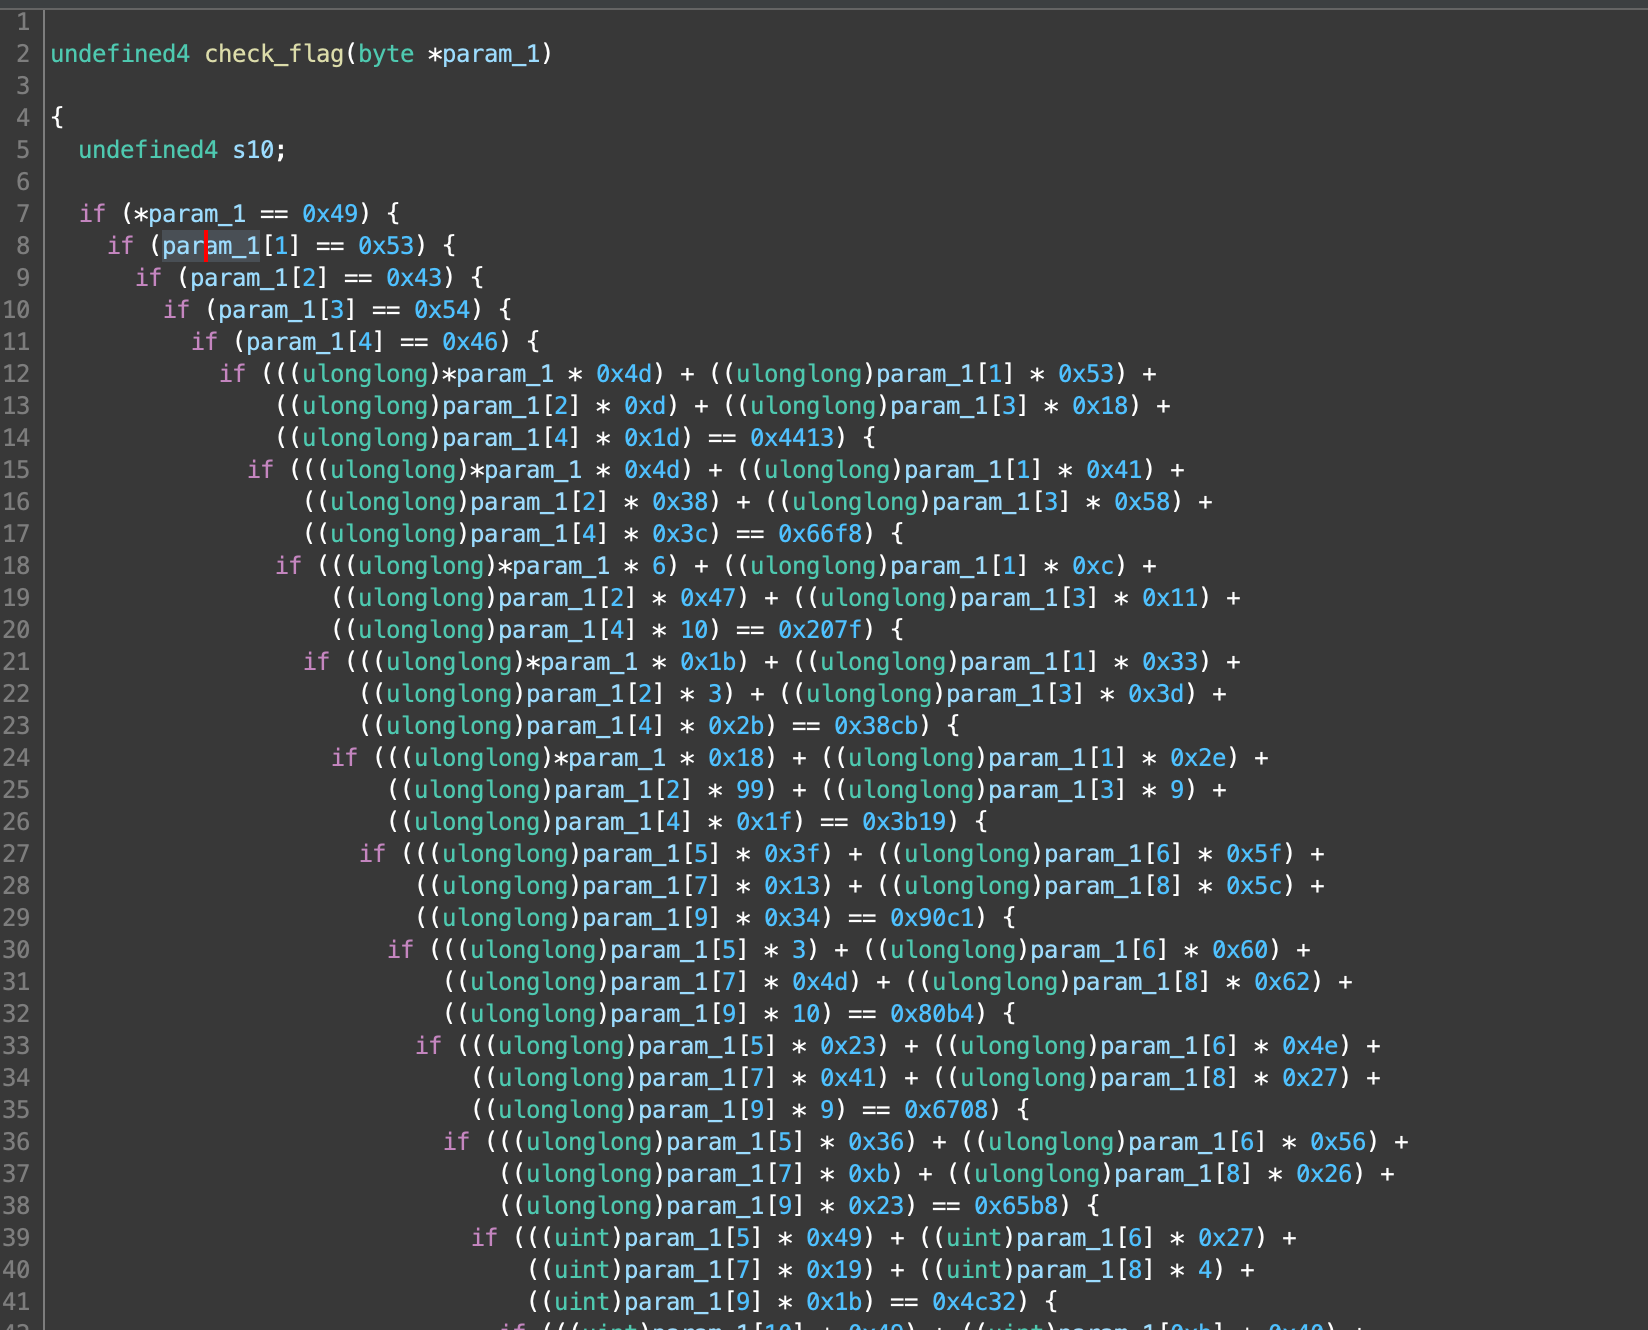Click the 0x4e multiplier on line 33

pos(1310,1046)
